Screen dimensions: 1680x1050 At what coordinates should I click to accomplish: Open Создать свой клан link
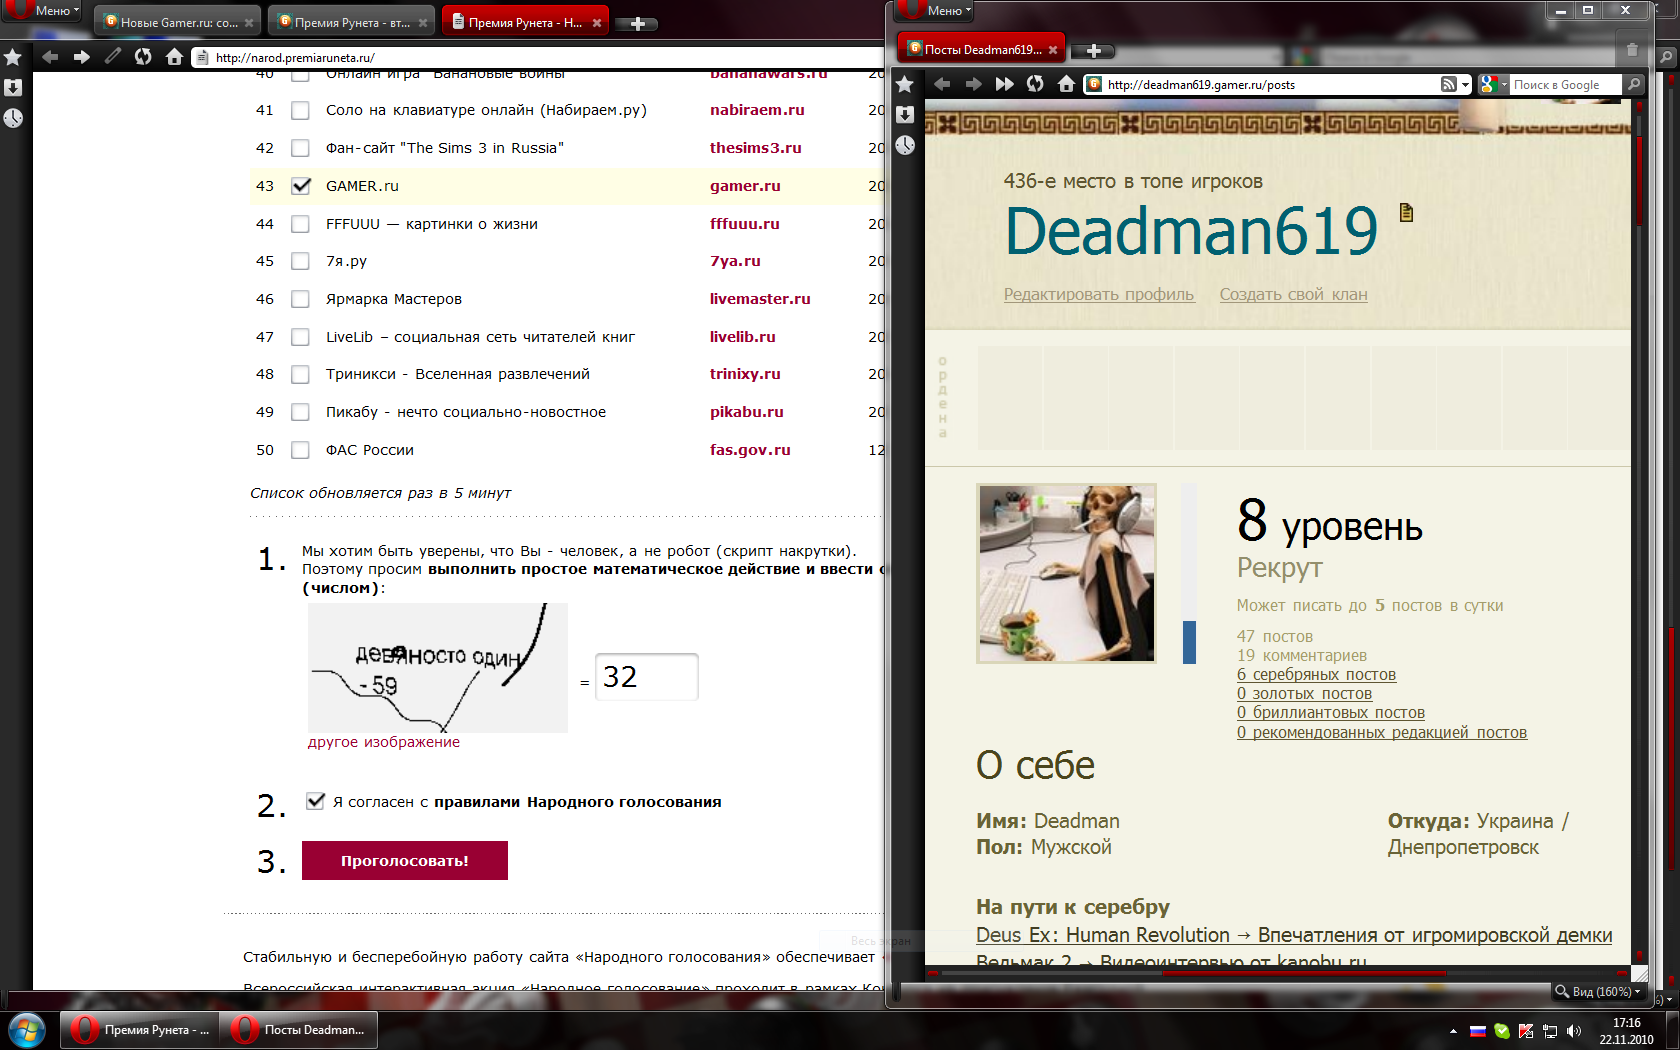coord(1293,294)
